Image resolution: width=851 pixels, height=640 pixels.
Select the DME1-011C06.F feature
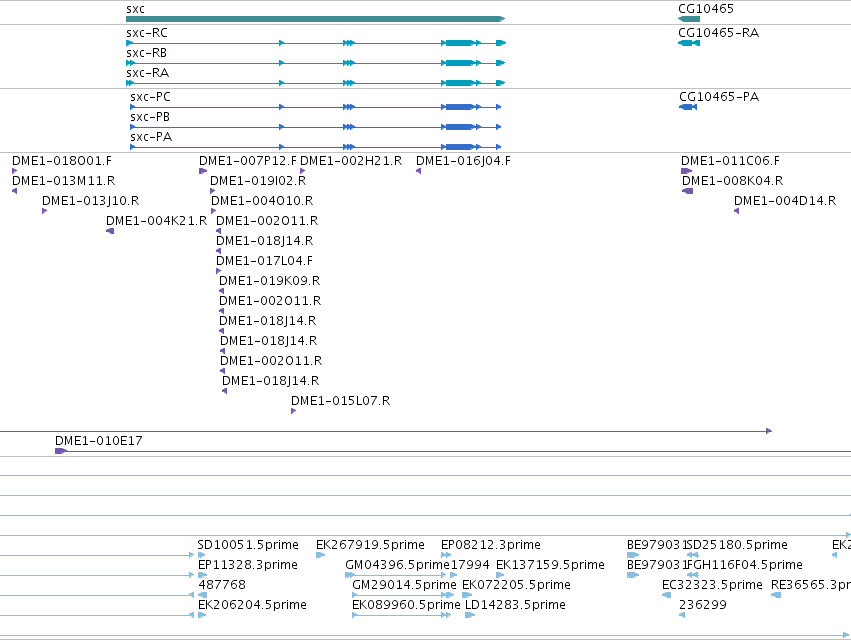click(x=687, y=171)
